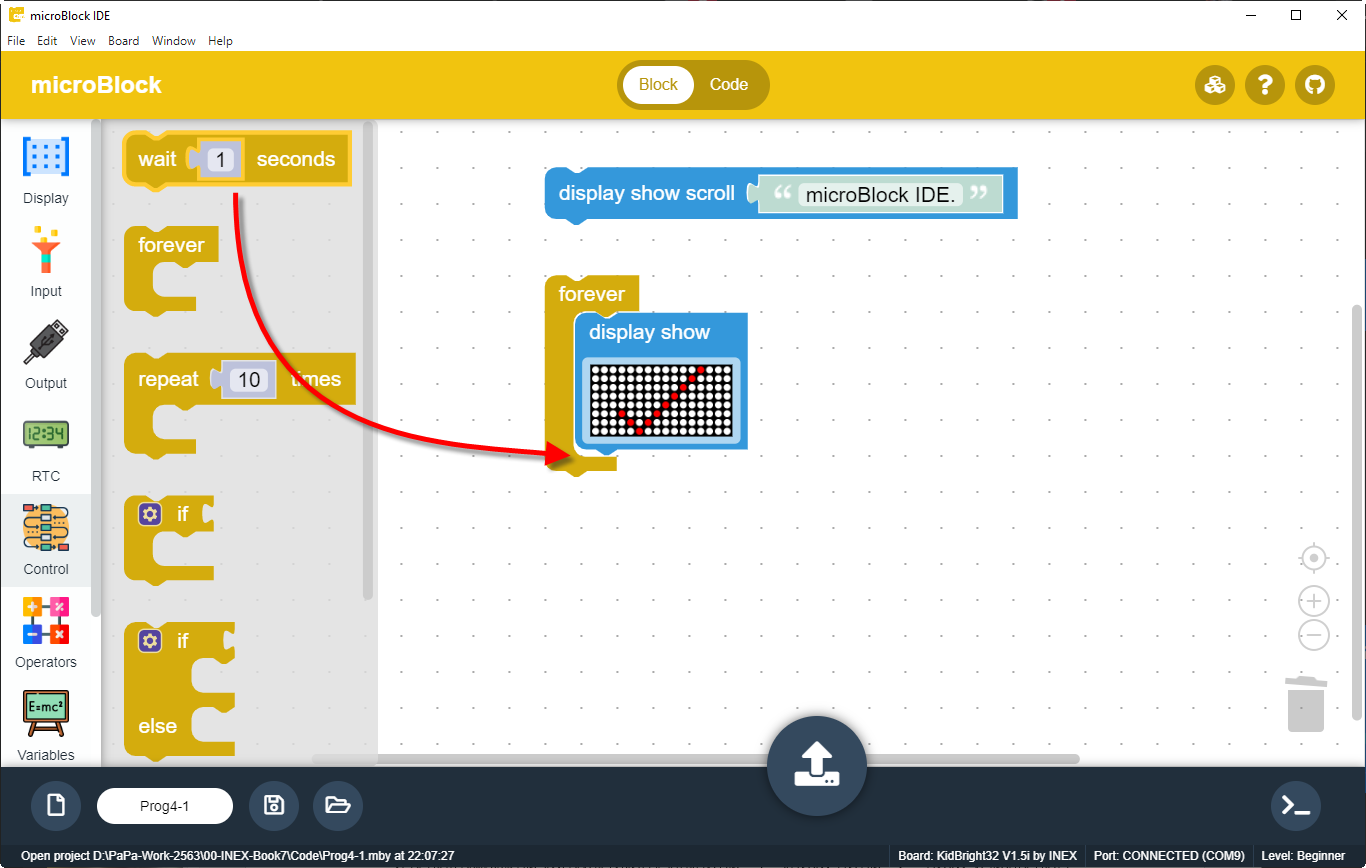Select the Control block category
1366x868 pixels.
pyautogui.click(x=46, y=539)
